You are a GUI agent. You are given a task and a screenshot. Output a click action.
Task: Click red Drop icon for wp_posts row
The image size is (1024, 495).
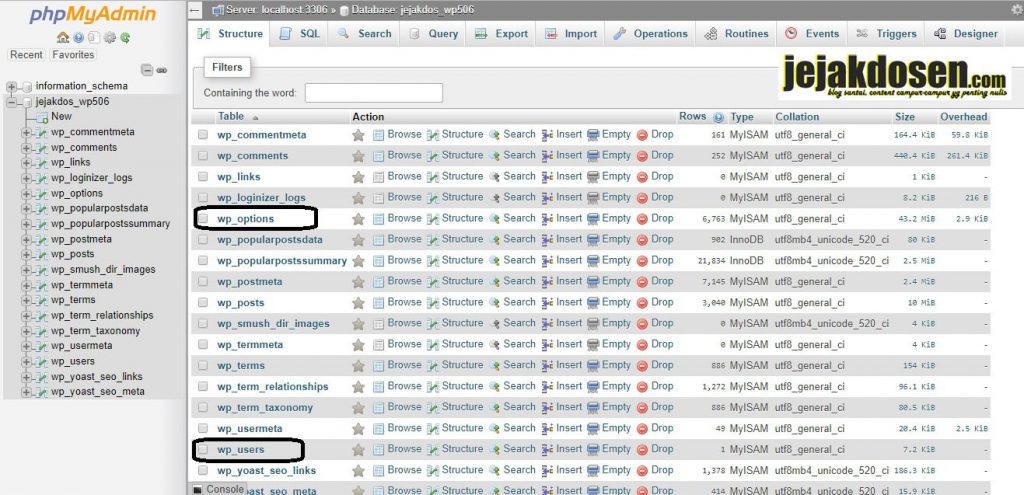[642, 303]
